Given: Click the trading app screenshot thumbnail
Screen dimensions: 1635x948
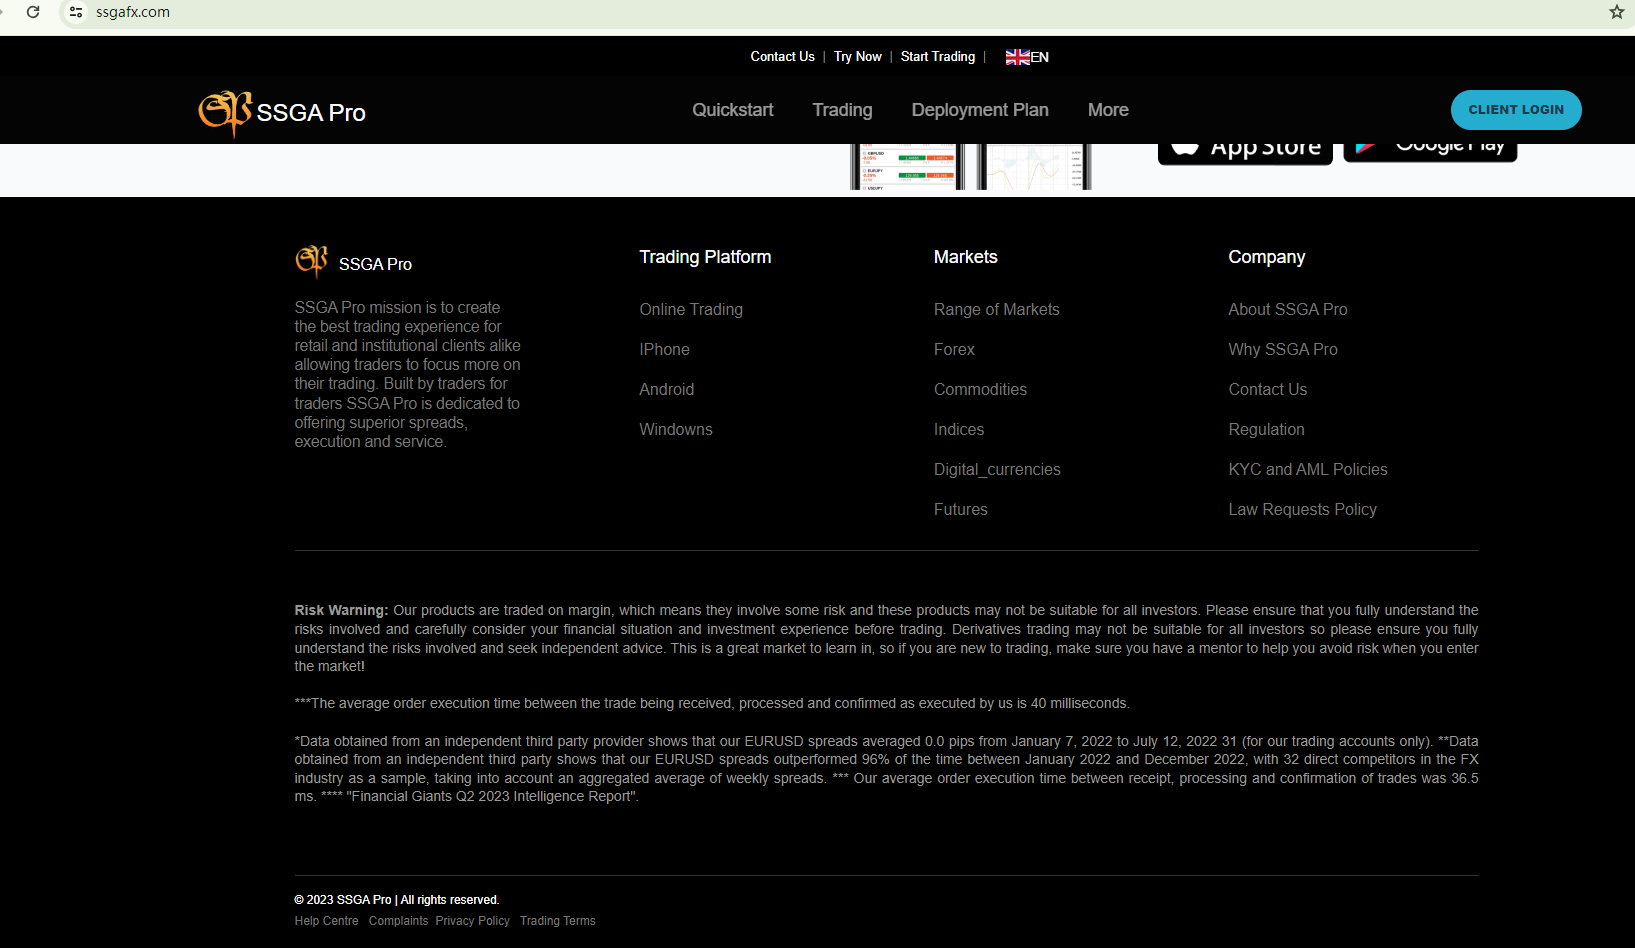Looking at the screenshot, I should pyautogui.click(x=971, y=167).
